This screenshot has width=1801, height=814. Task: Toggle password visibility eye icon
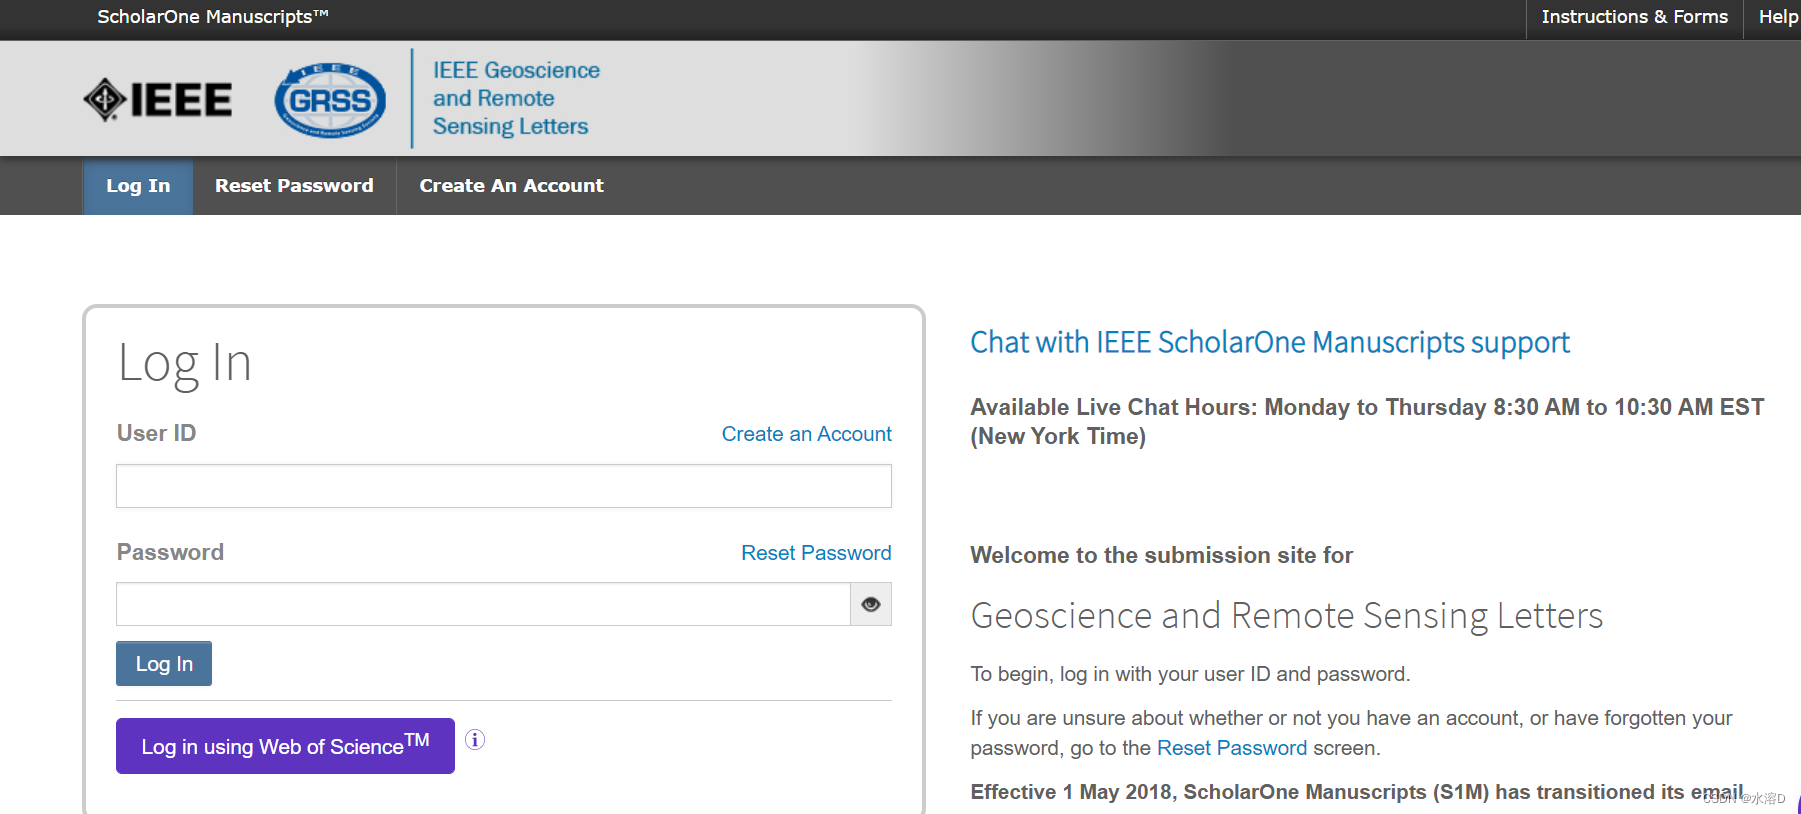tap(871, 604)
